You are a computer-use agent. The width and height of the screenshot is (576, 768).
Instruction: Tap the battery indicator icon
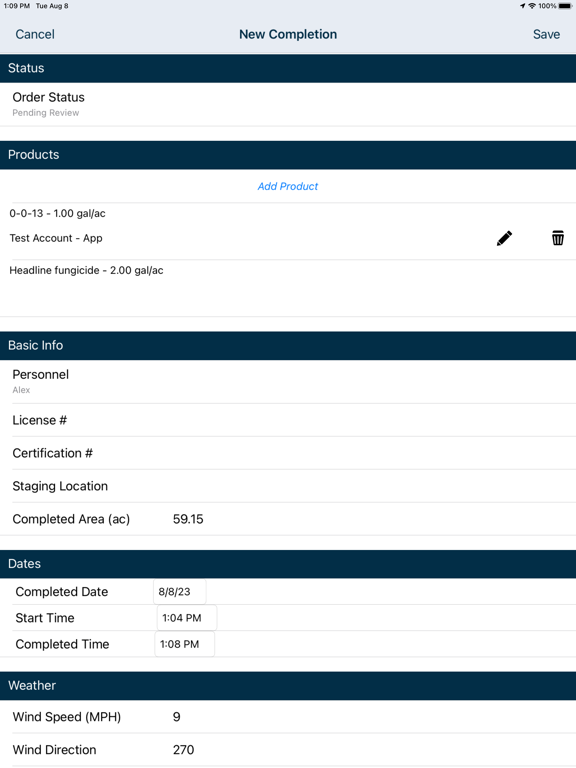click(565, 6)
